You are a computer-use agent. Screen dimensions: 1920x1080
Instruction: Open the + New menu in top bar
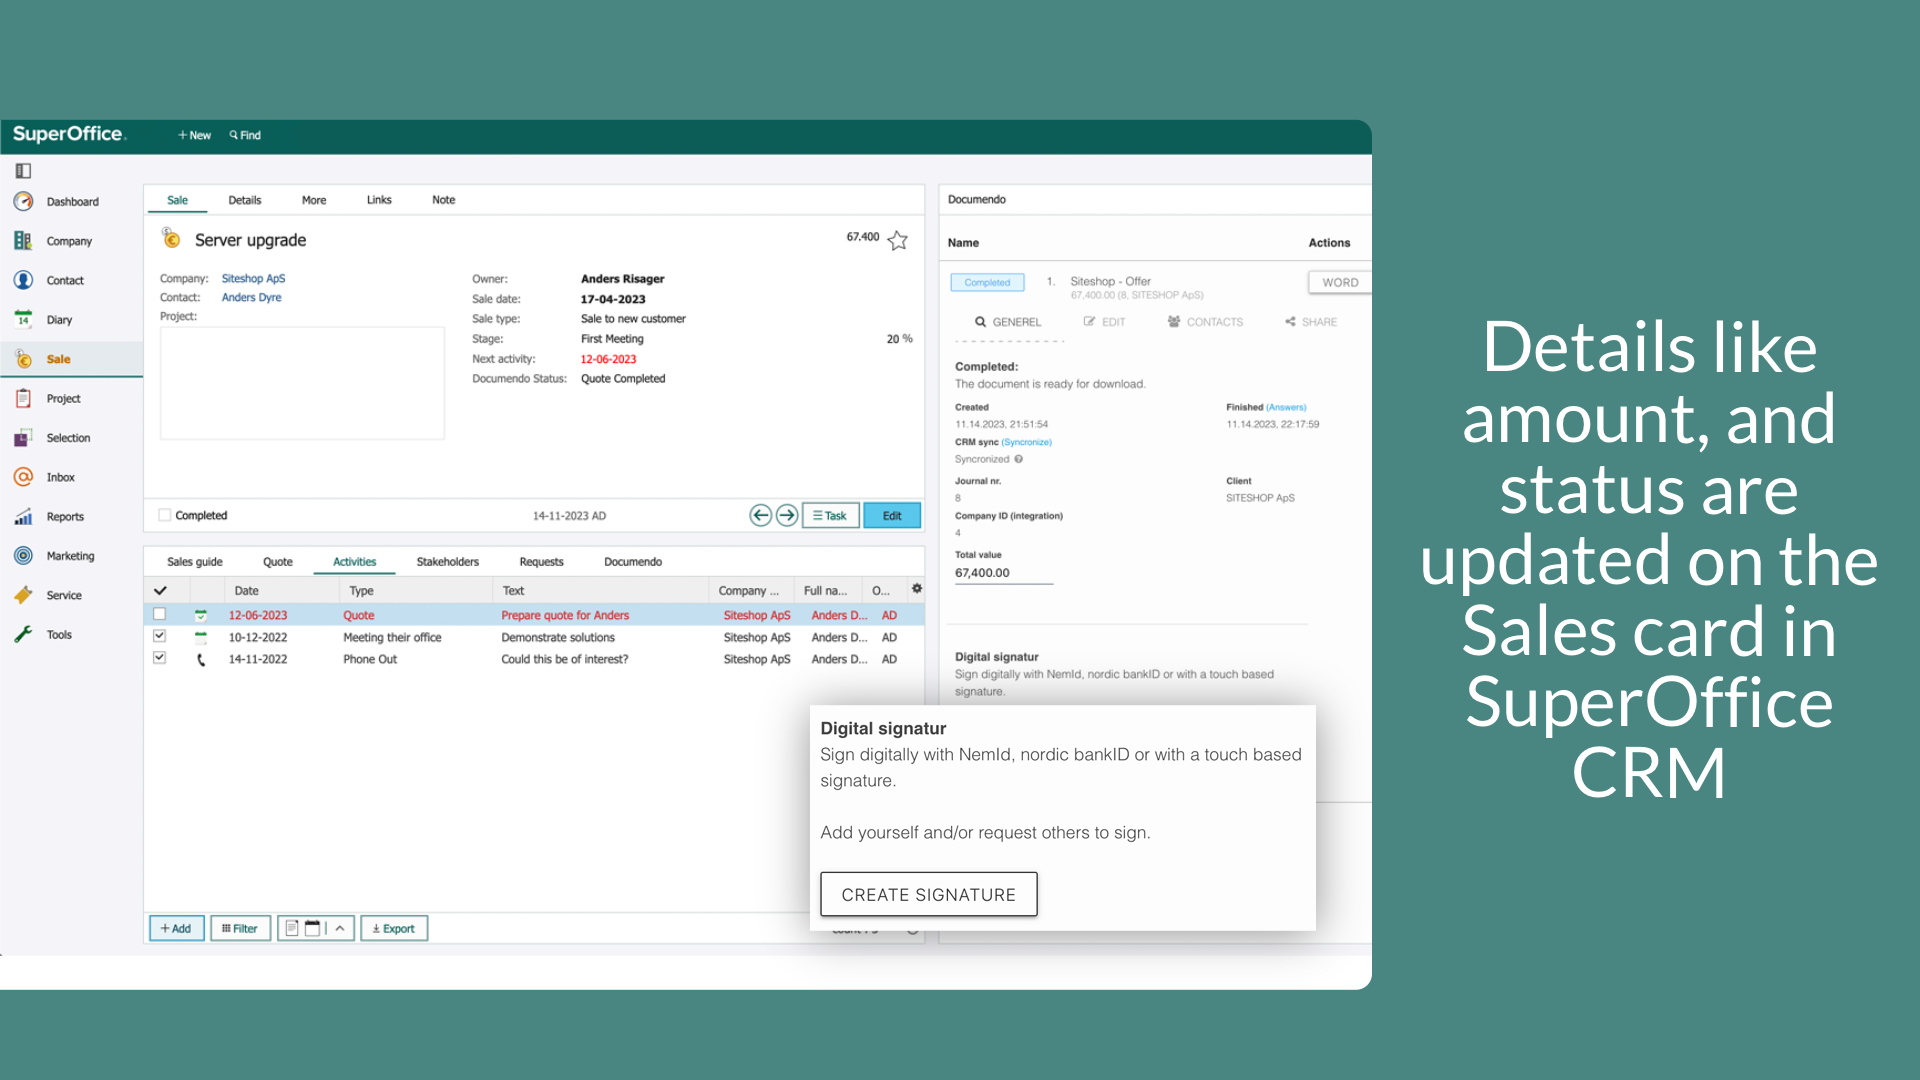click(194, 135)
